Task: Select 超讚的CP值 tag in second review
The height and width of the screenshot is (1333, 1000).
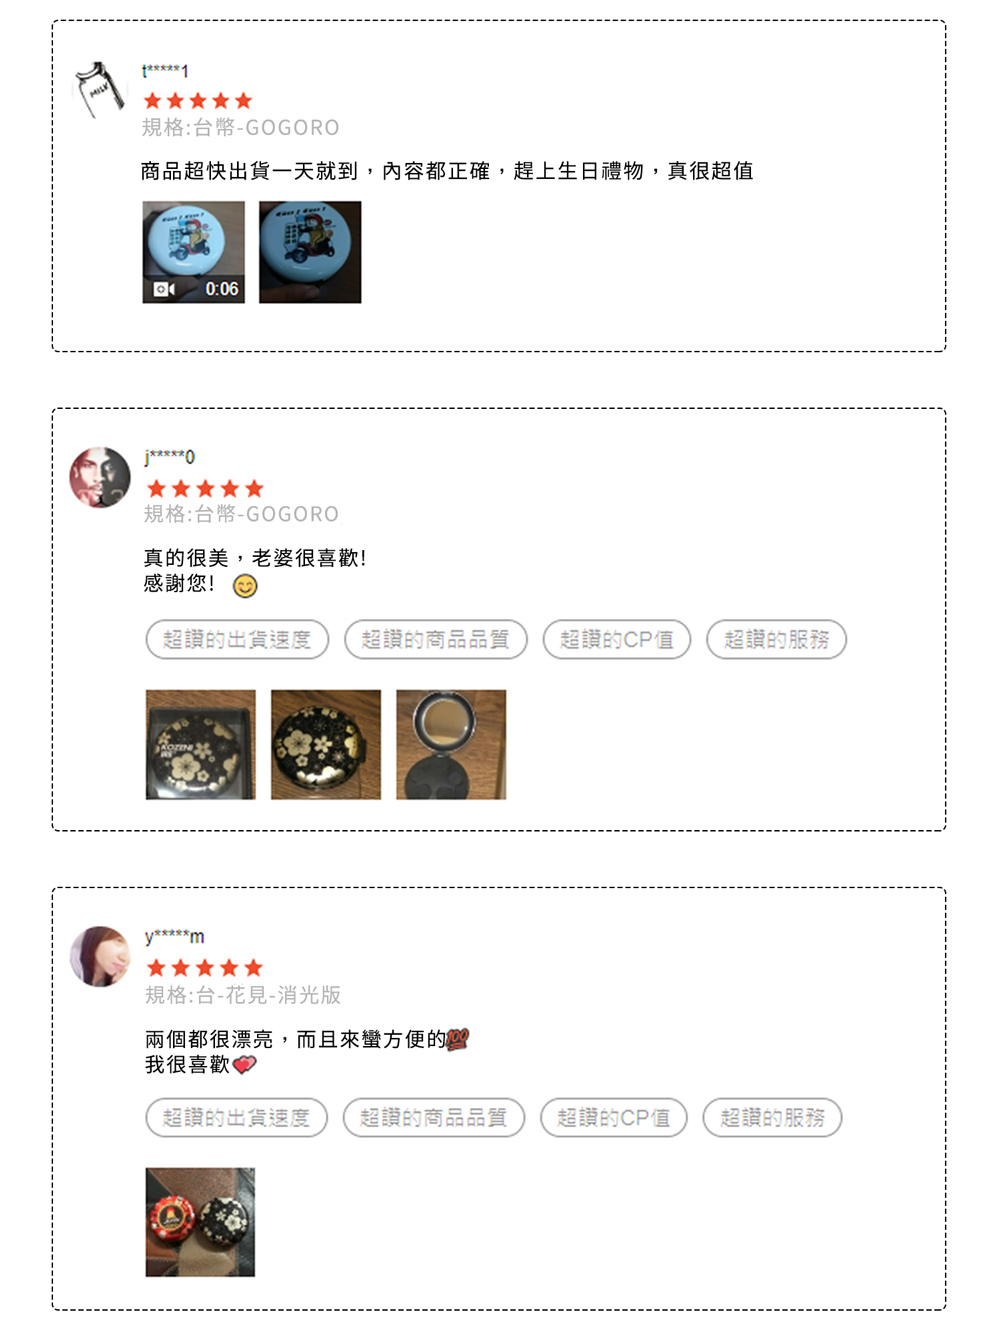Action: pyautogui.click(x=617, y=639)
